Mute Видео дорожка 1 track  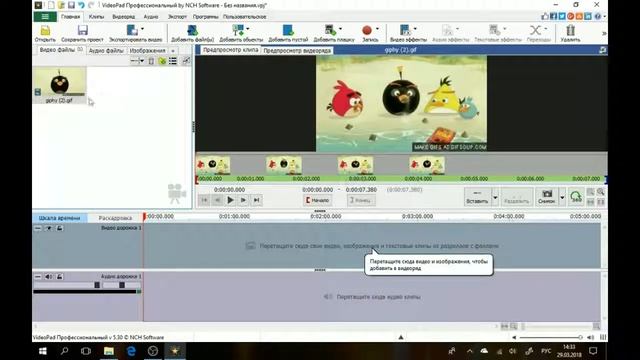(x=49, y=228)
